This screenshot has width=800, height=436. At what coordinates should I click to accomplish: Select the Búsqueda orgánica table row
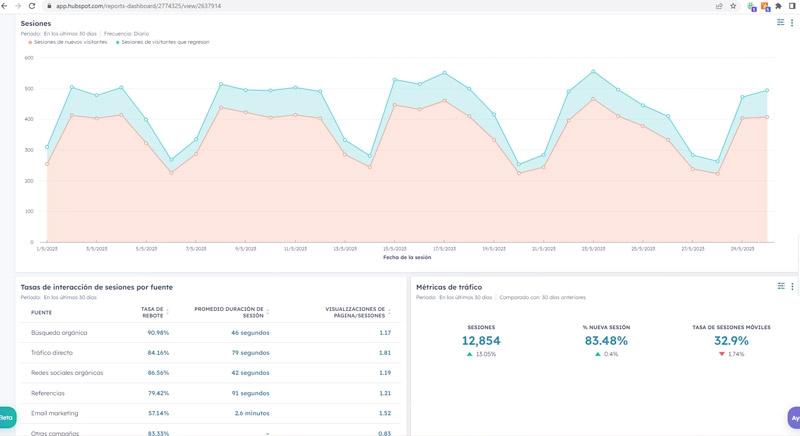(x=59, y=332)
